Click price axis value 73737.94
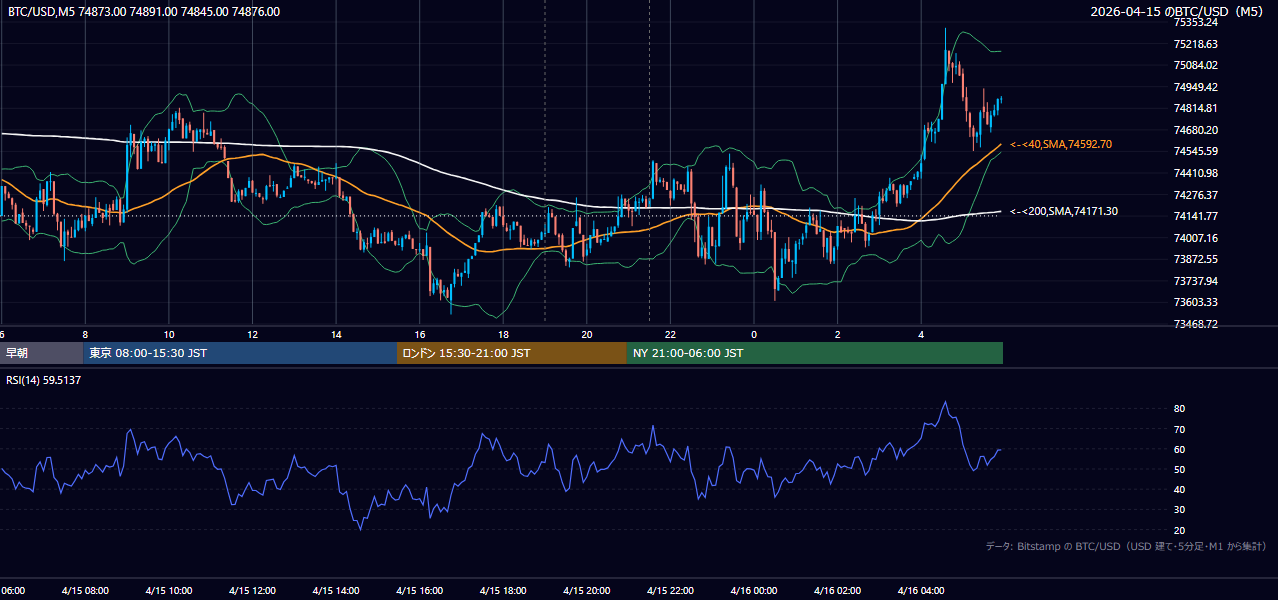 click(x=1195, y=281)
